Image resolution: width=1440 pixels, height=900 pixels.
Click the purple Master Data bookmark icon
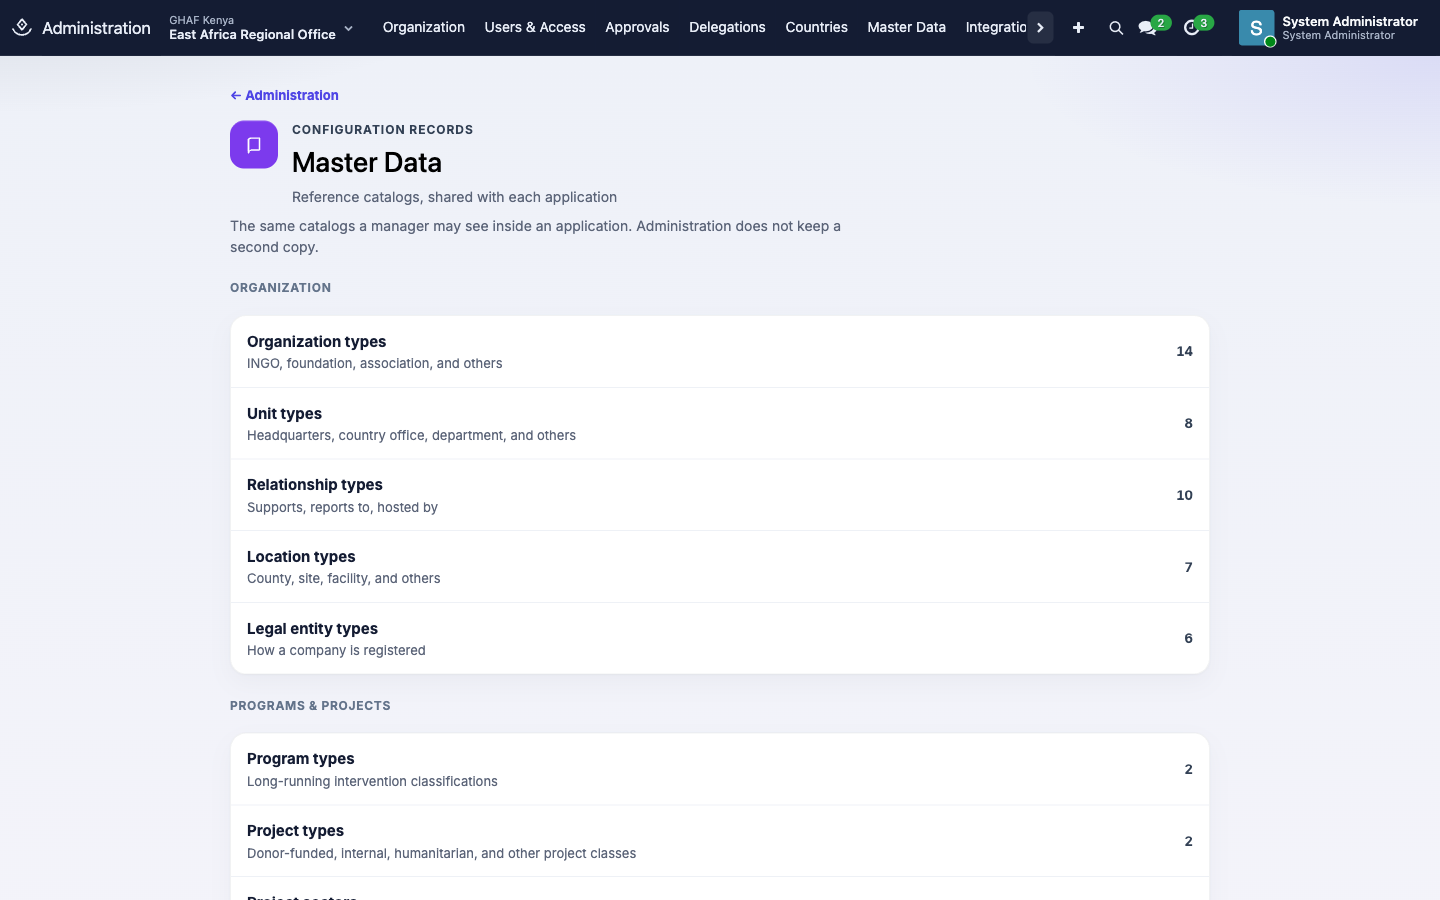point(254,145)
